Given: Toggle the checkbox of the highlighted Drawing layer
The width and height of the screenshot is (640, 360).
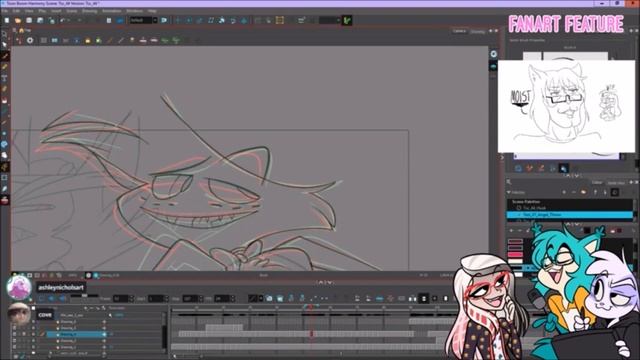Looking at the screenshot, I should [x=34, y=334].
